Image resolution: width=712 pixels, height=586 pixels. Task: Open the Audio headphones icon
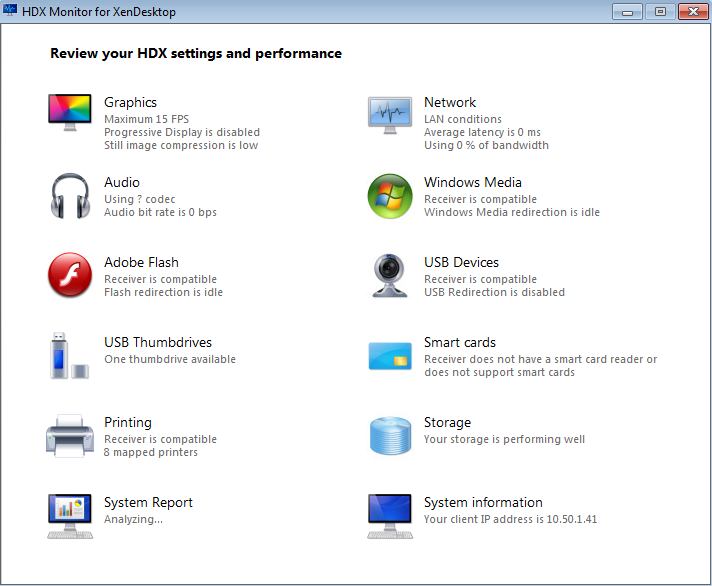pyautogui.click(x=70, y=196)
